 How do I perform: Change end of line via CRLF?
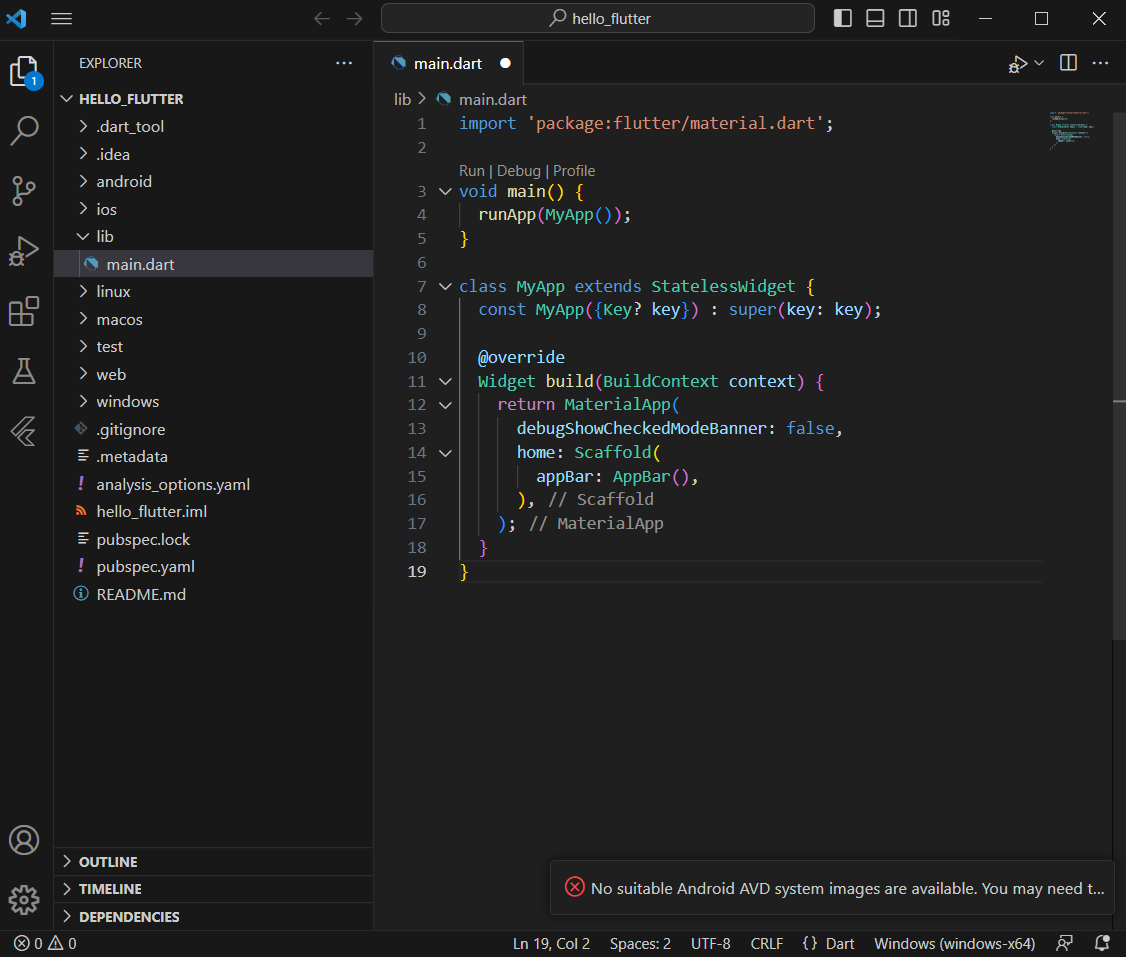click(767, 943)
